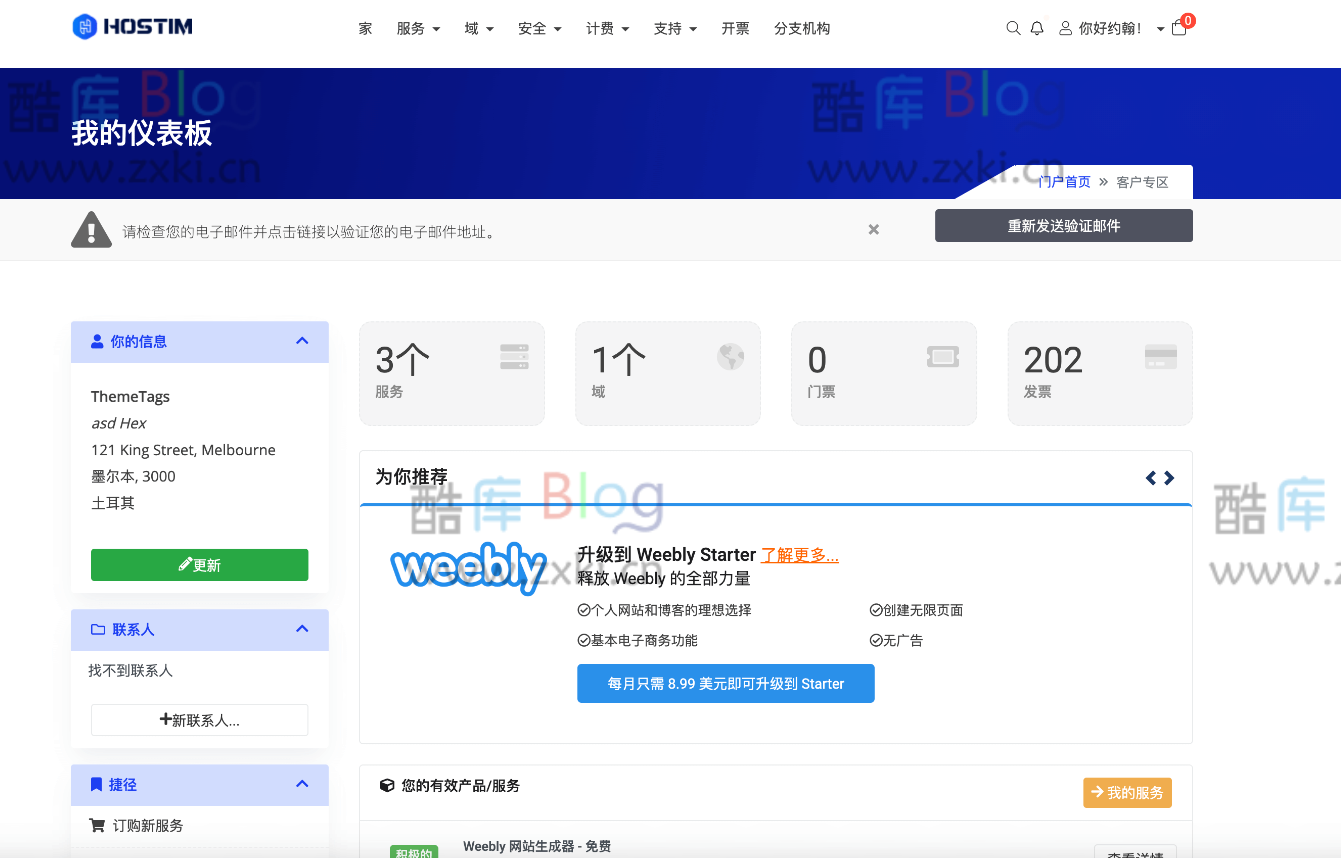
Task: Click the 了解更多 link
Action: click(x=800, y=555)
